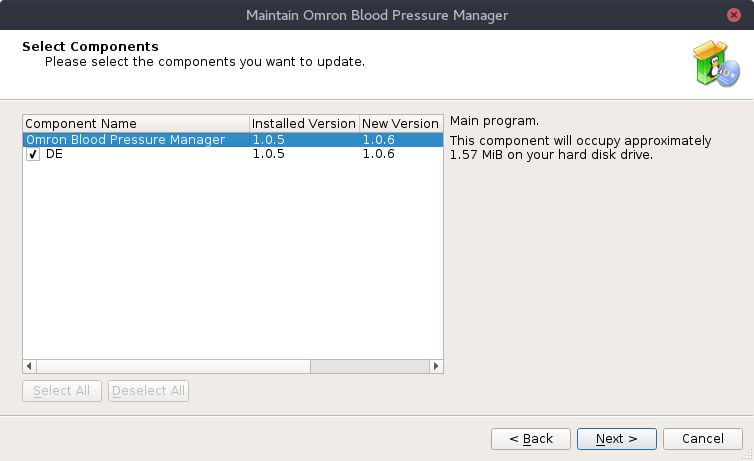Screen dimensions: 754x461
Task: Click the scrollbar track right of thumb
Action: click(x=370, y=366)
